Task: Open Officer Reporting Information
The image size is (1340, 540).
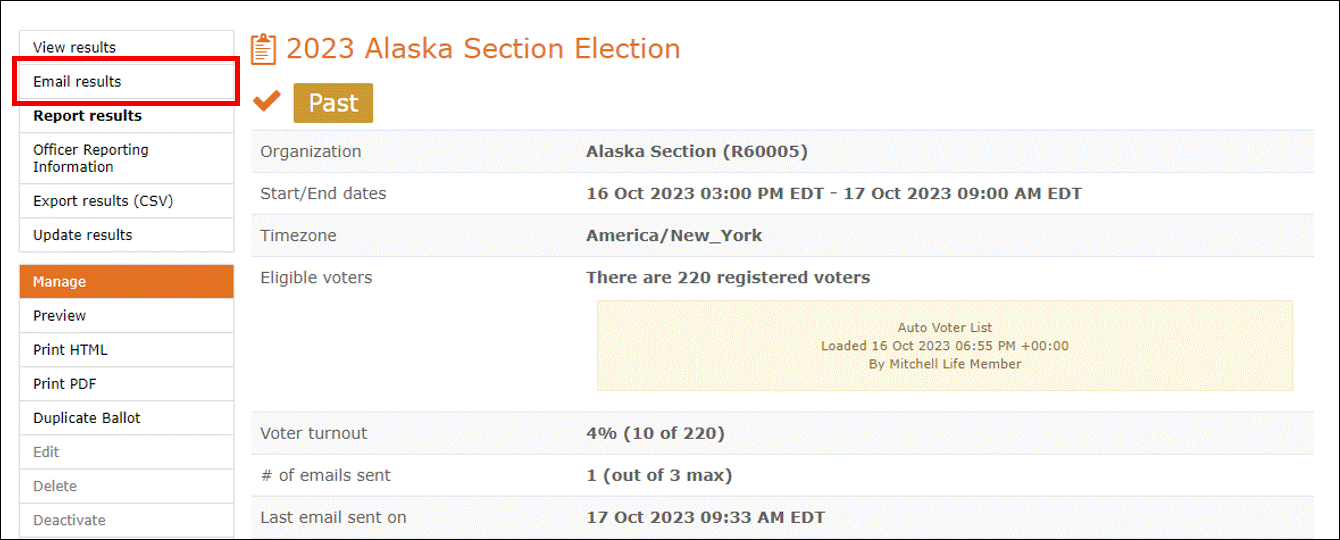Action: pos(126,158)
